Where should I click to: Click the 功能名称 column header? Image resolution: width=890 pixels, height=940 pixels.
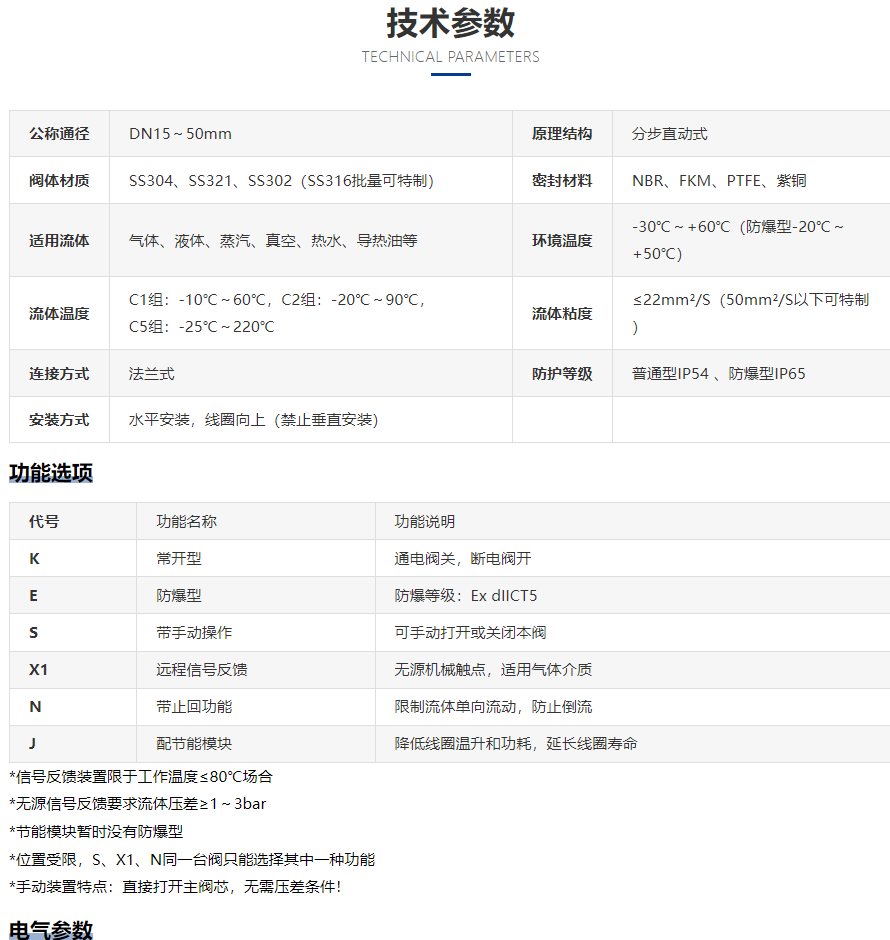coord(186,522)
